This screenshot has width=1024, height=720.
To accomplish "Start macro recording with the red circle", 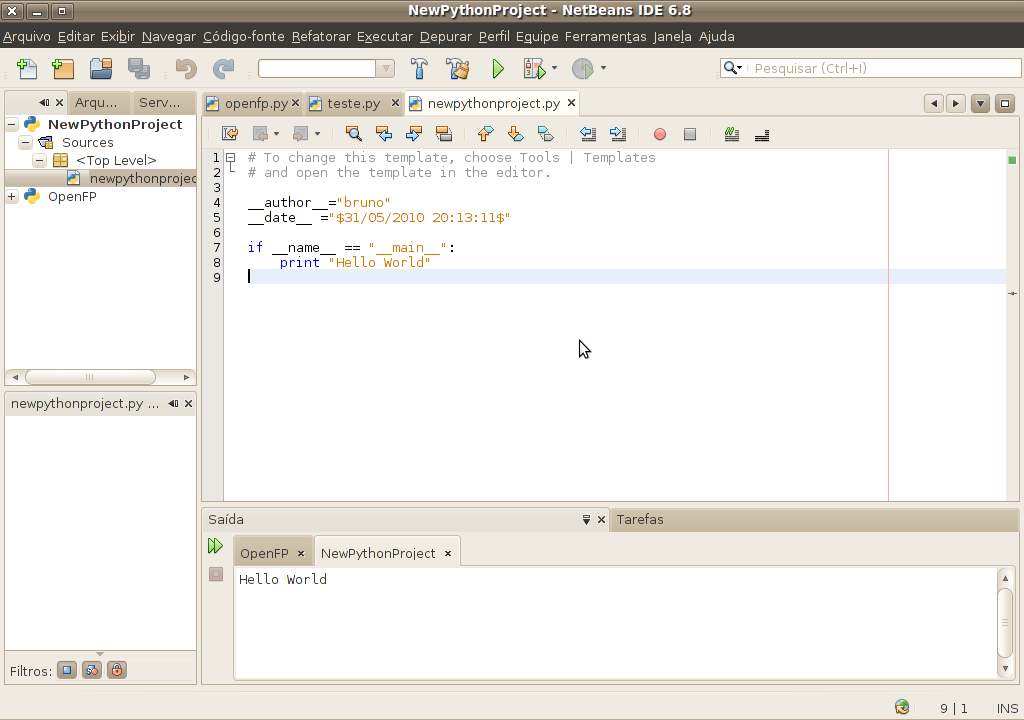I will pos(660,134).
